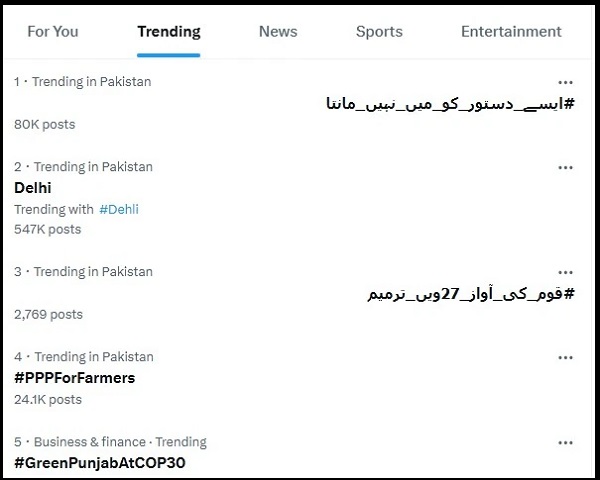Select the Trending tab

pos(169,31)
